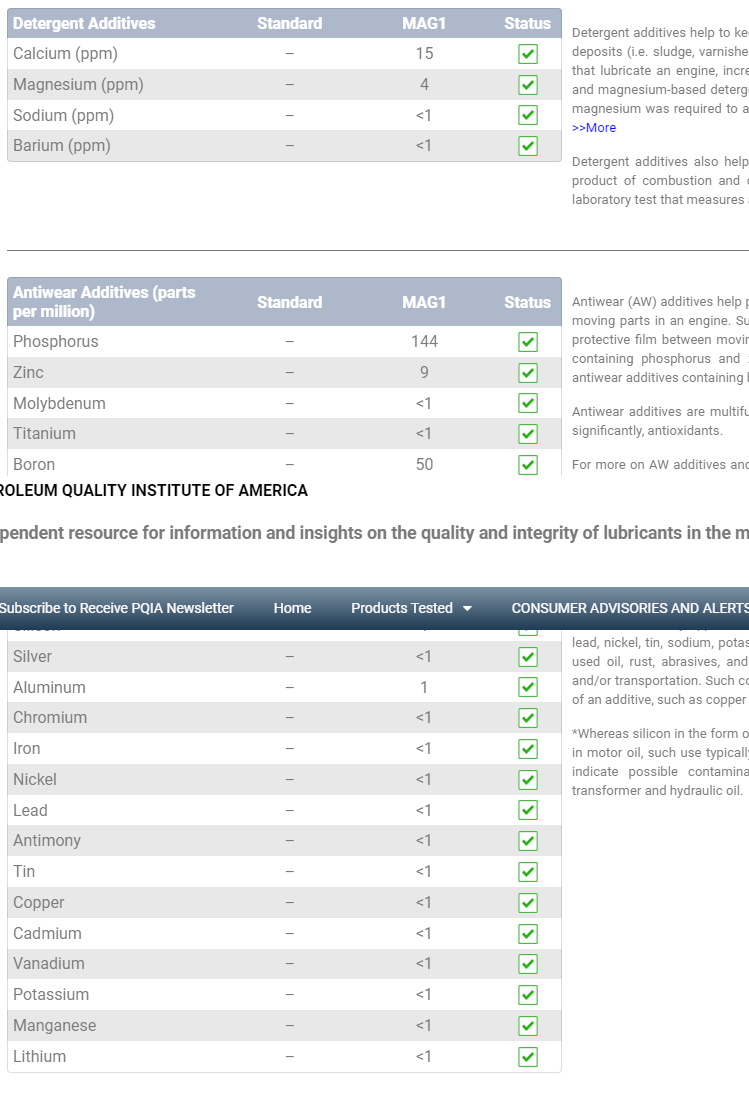Click the Magnesium status checkmark icon
This screenshot has height=1095, width=749.
pos(528,84)
